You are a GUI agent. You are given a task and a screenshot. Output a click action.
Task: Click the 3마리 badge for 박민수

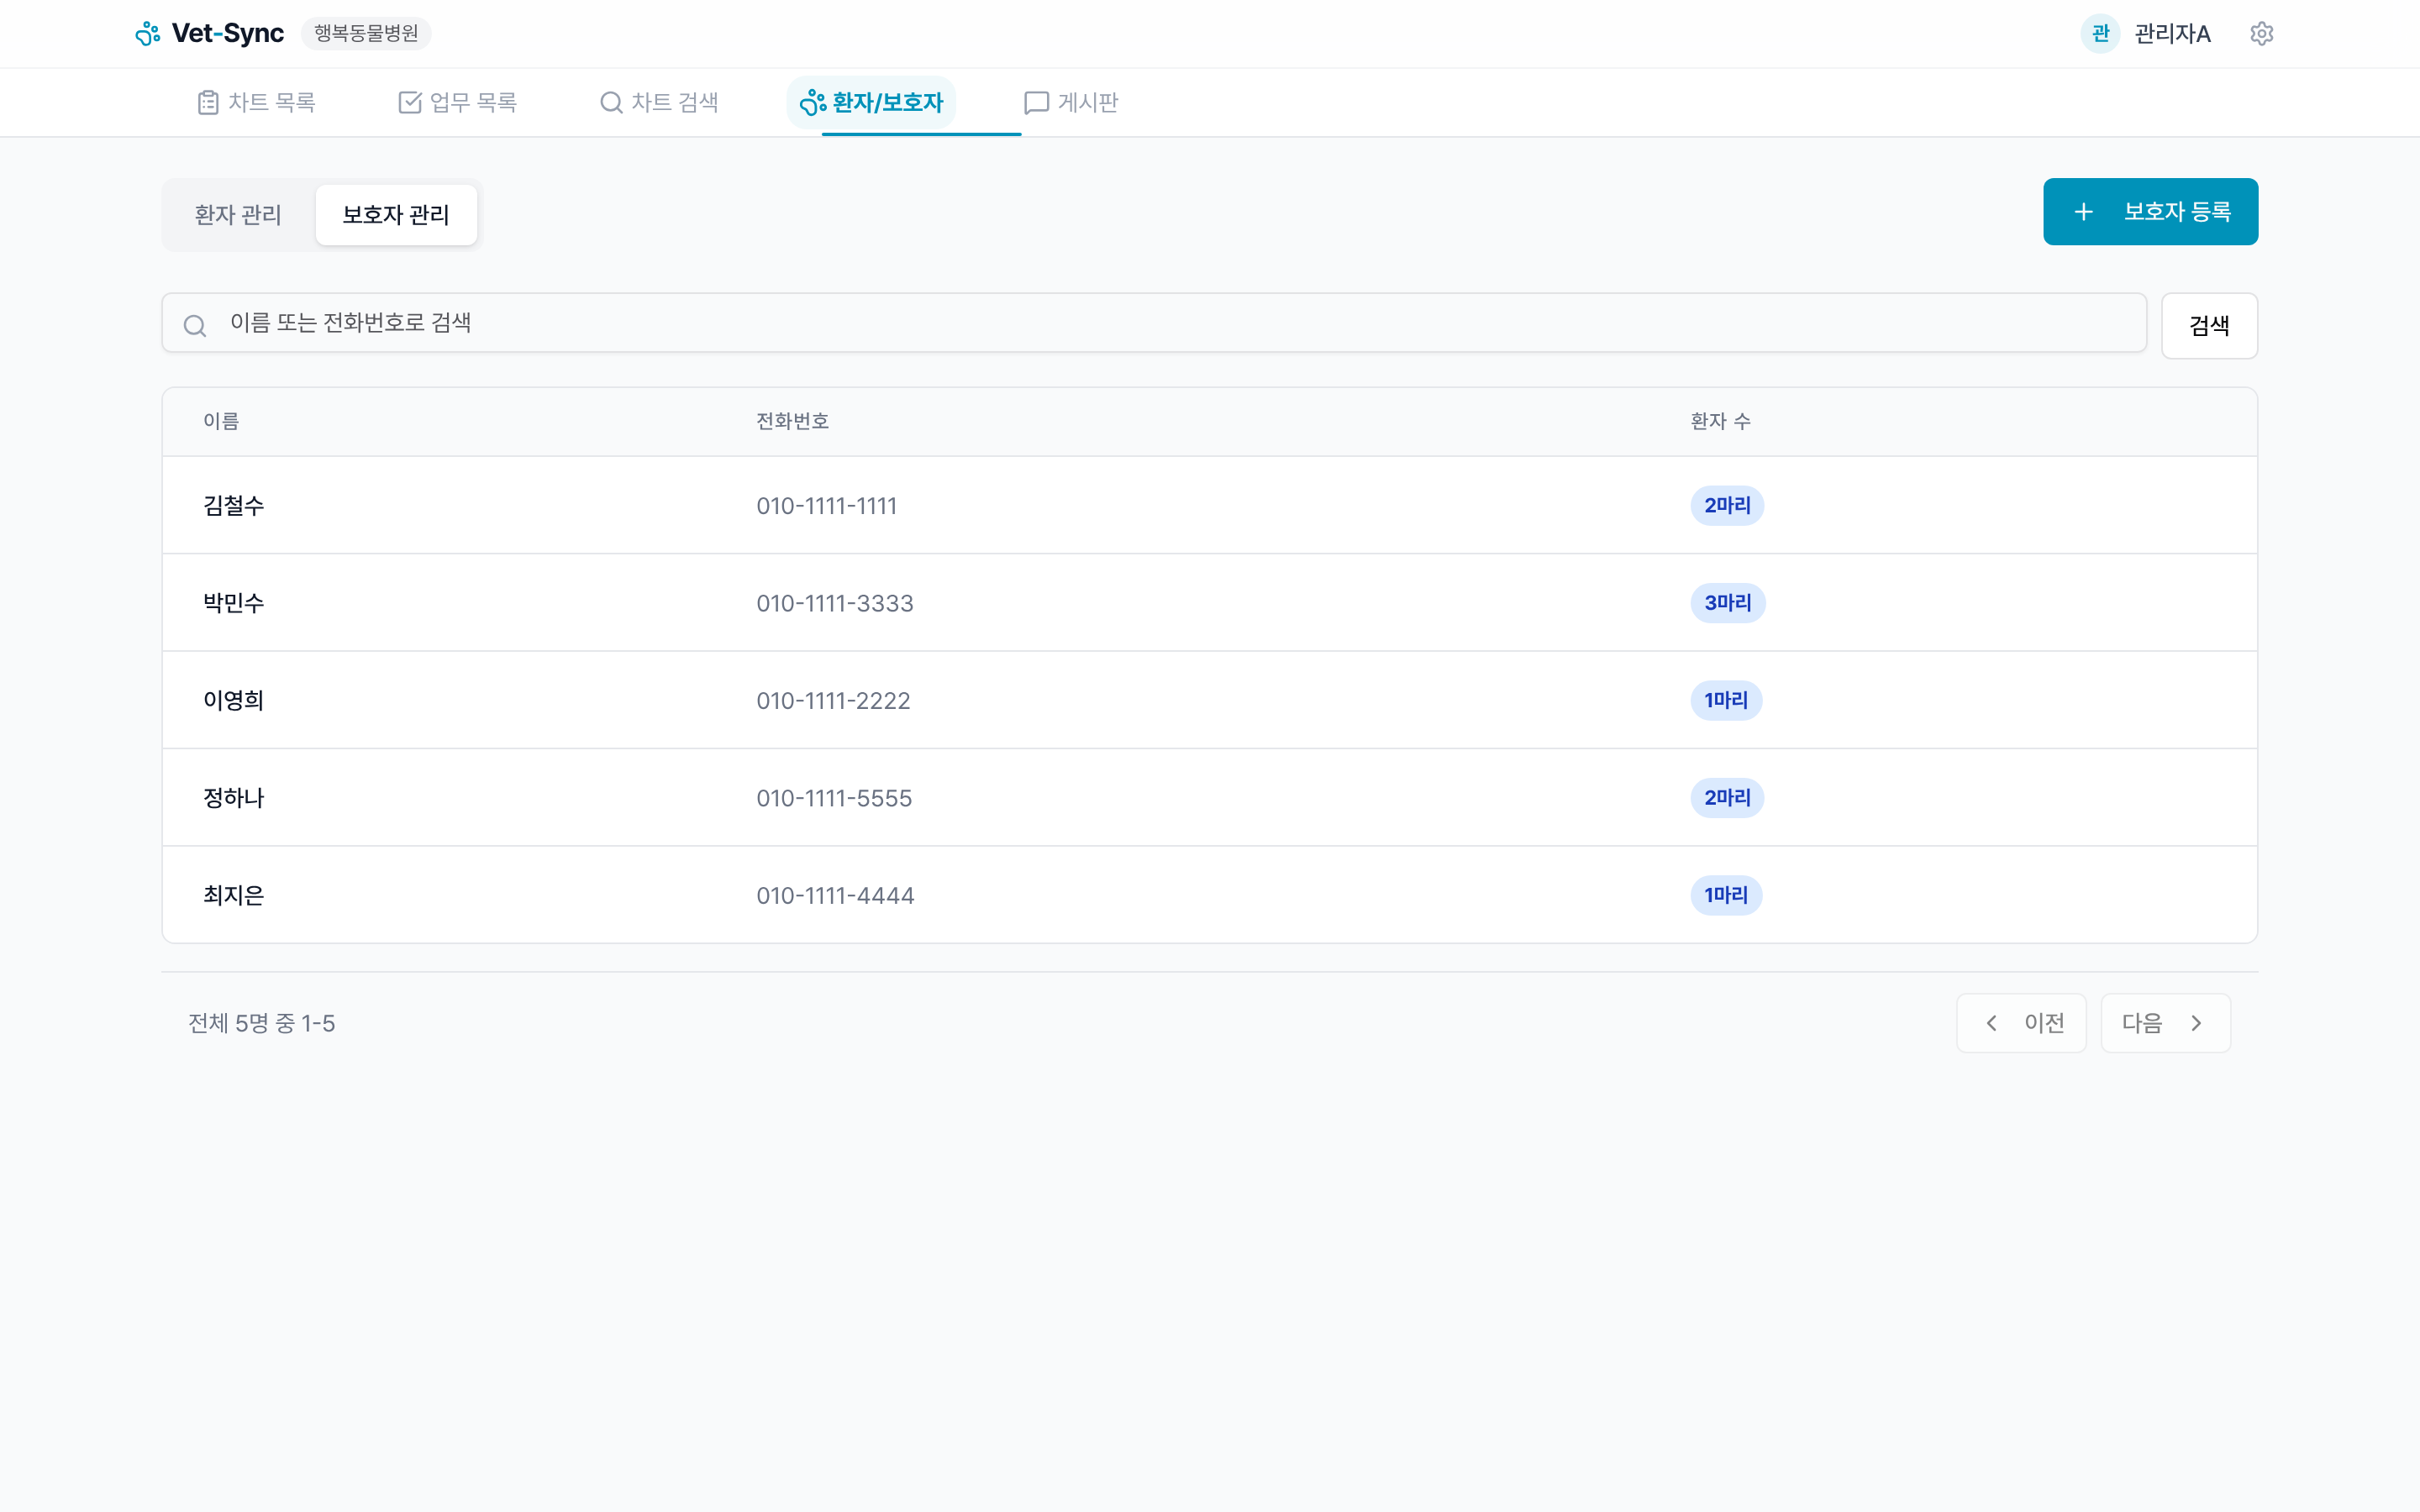point(1727,603)
